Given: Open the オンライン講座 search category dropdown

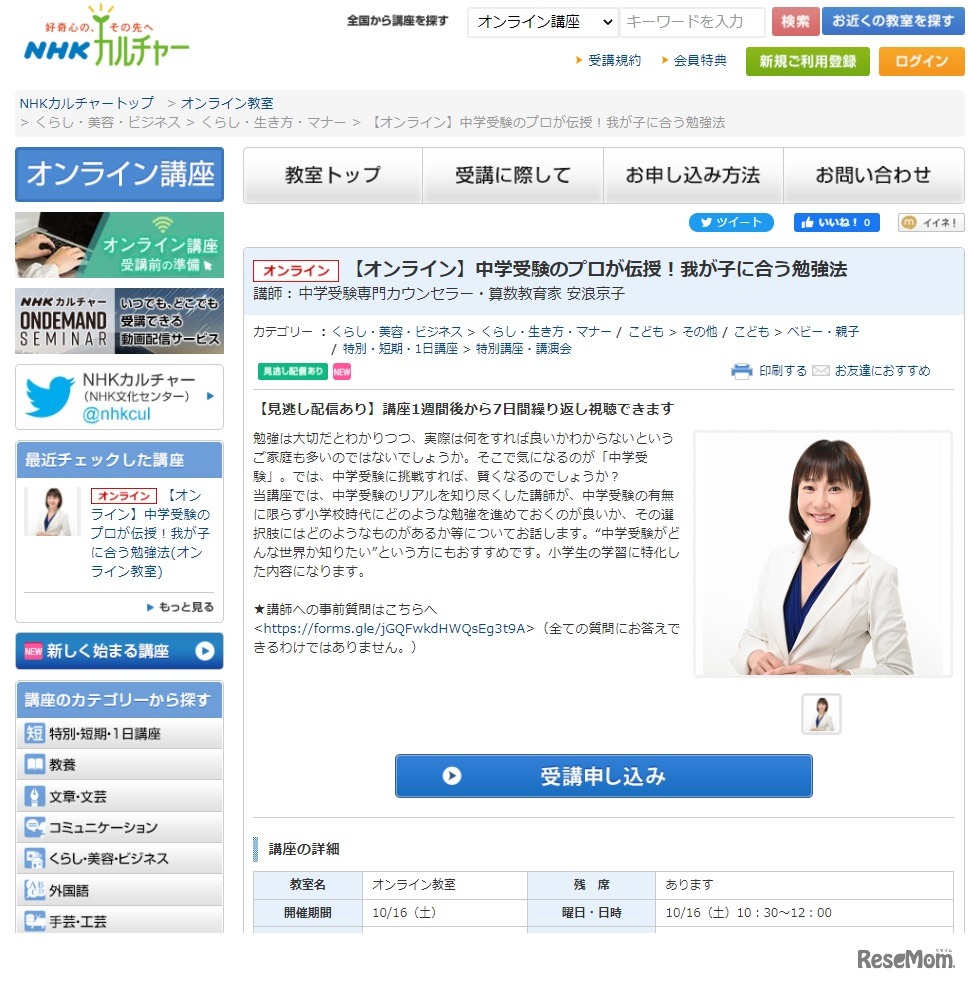Looking at the screenshot, I should click(541, 20).
